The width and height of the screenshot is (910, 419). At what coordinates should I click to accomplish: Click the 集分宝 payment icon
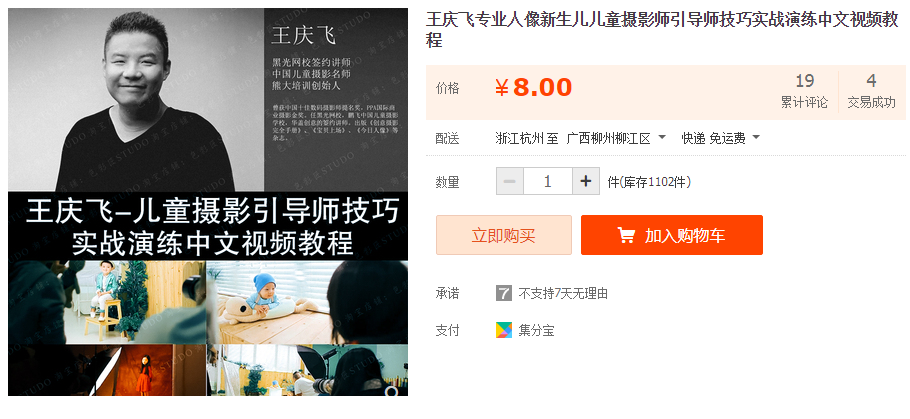(x=504, y=330)
